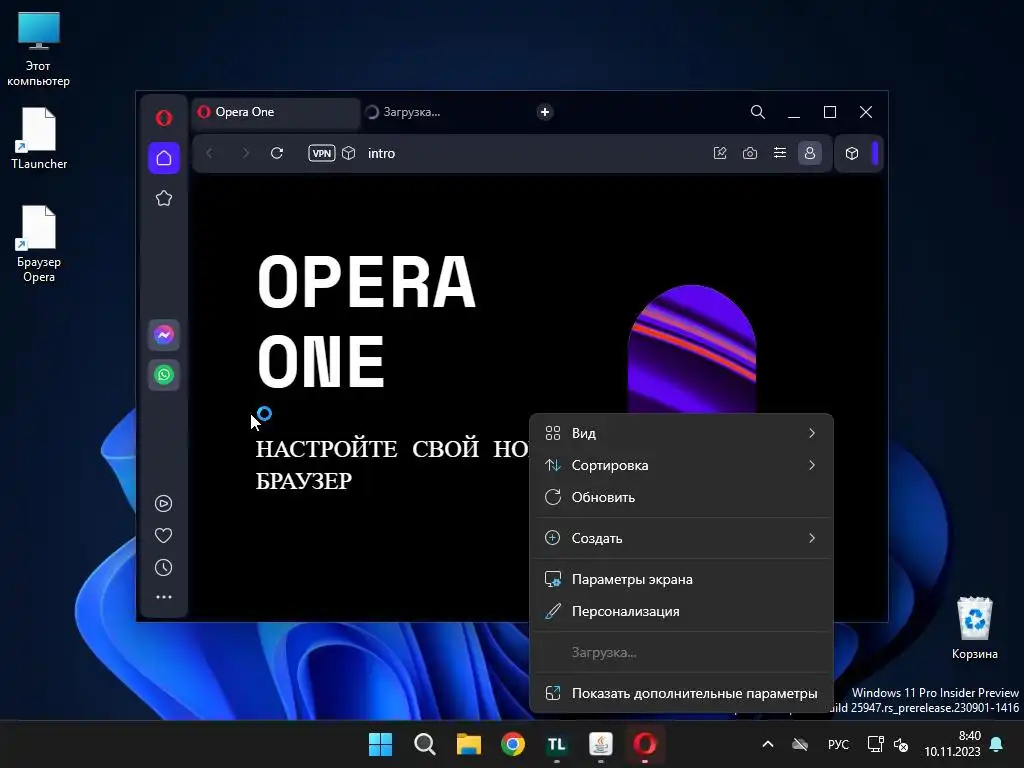Launch WhatsApp from the Opera sidebar
This screenshot has width=1024, height=768.
164,375
